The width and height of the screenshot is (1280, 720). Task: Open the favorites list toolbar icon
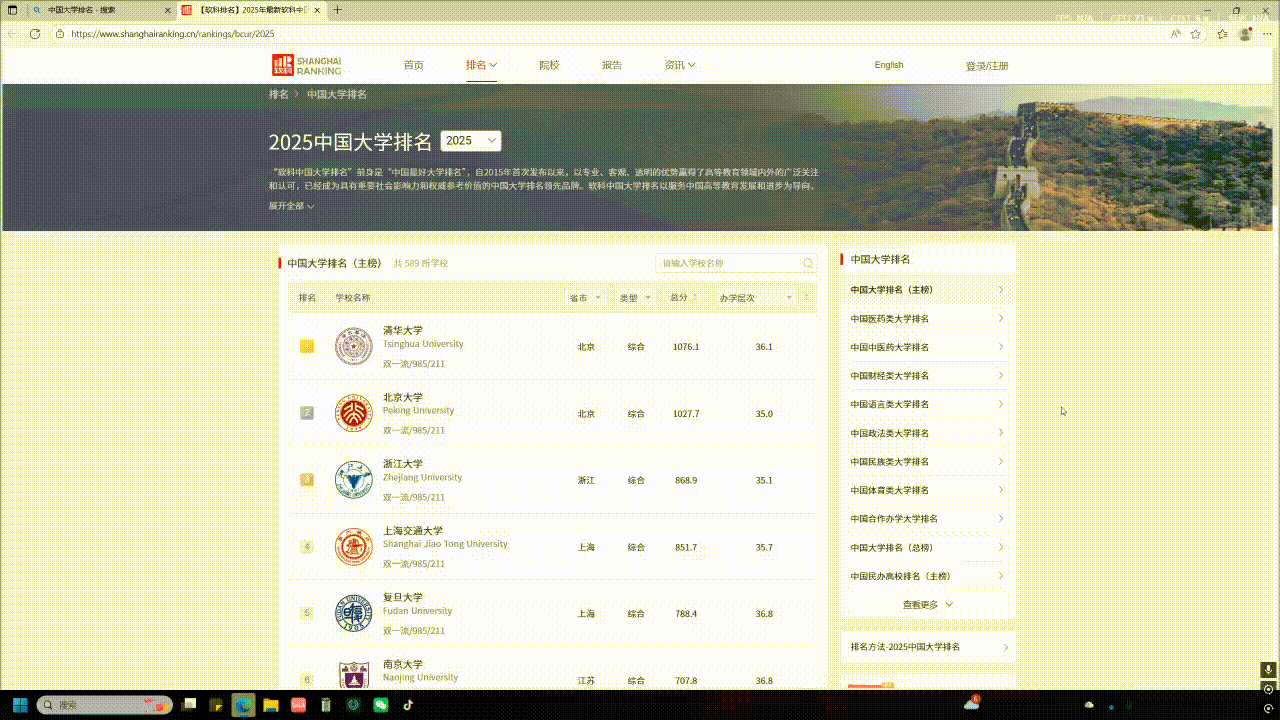pyautogui.click(x=1222, y=33)
